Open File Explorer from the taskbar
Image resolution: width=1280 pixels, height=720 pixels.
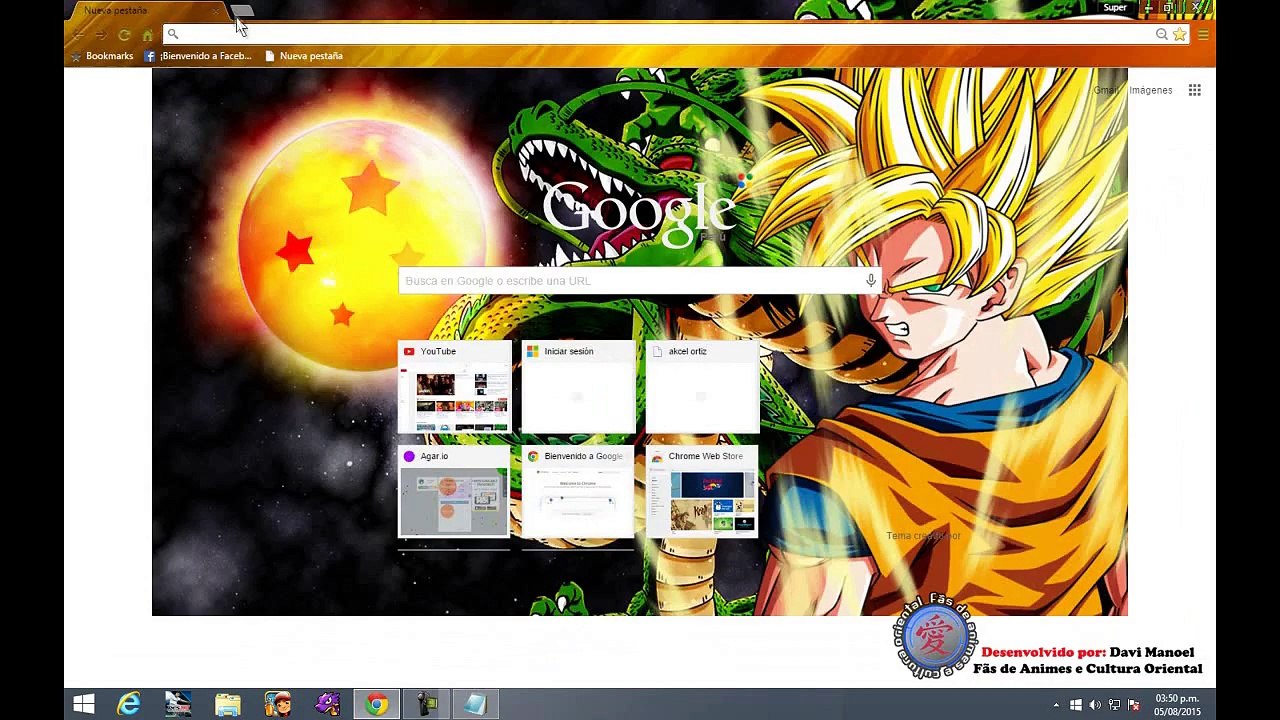228,704
